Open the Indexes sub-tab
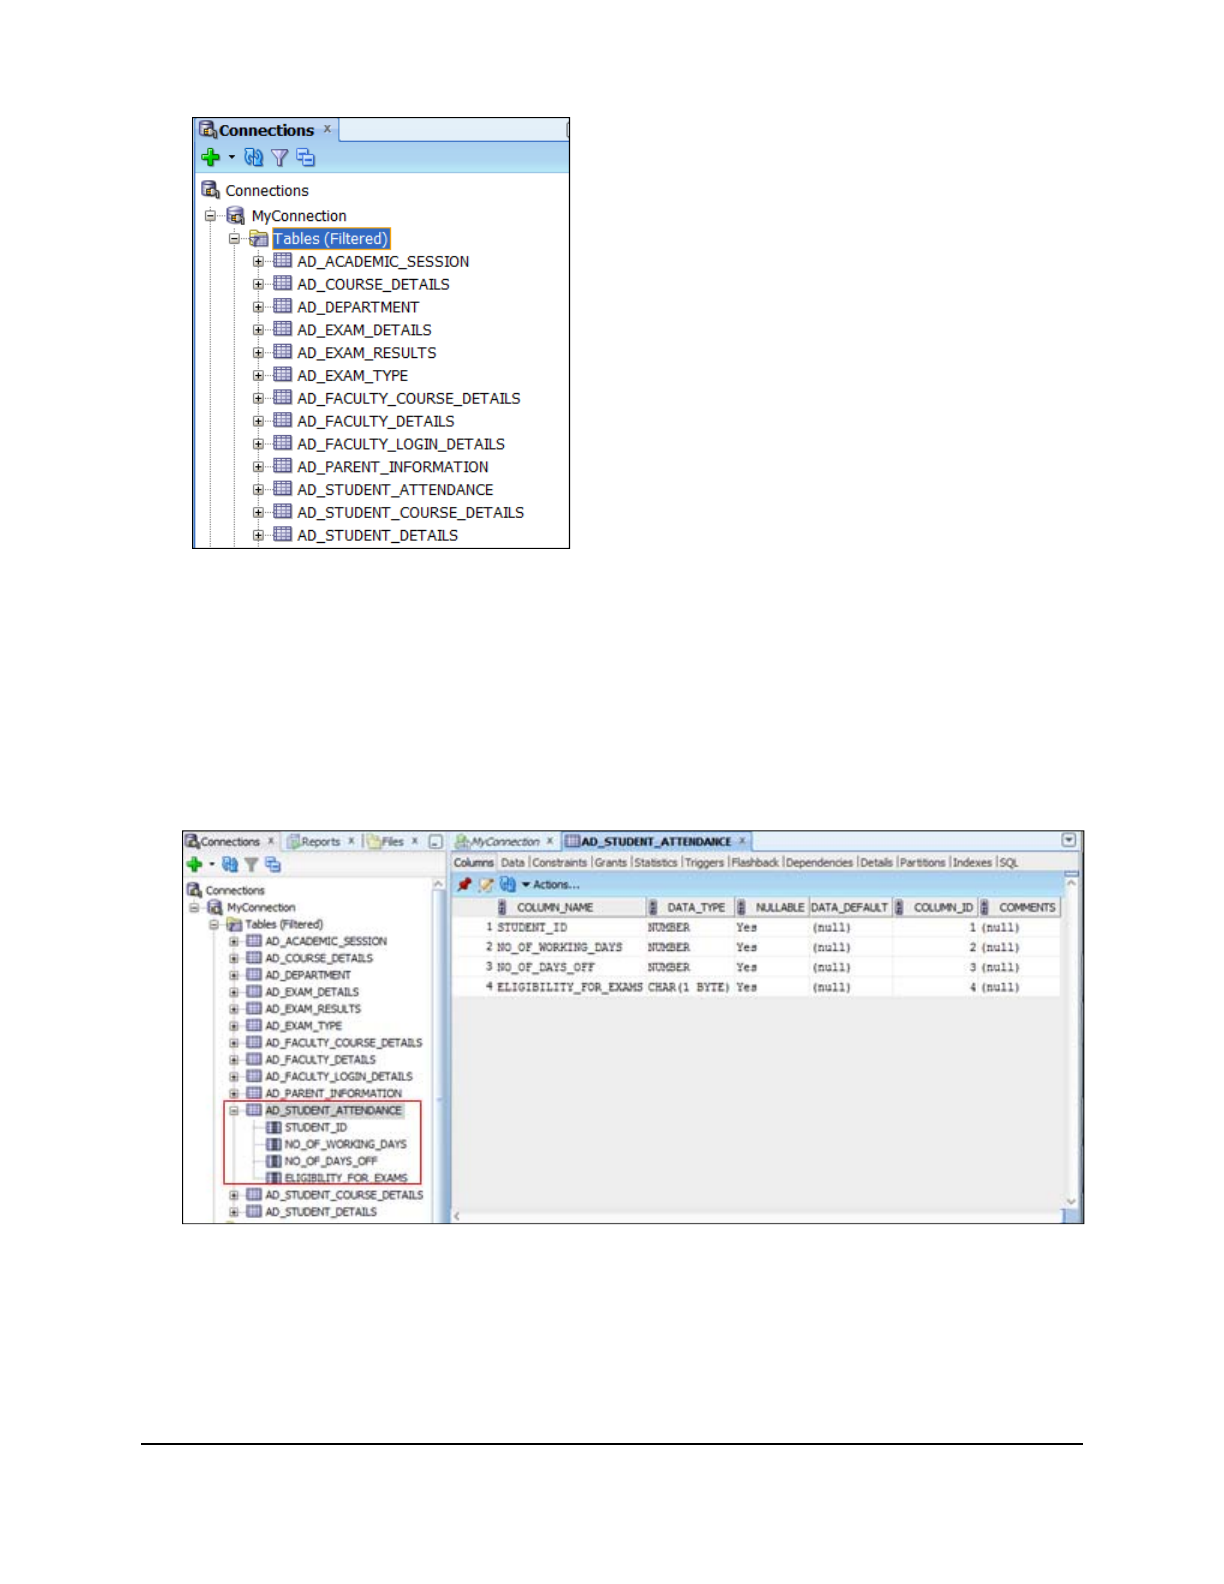This screenshot has height=1584, width=1224. pyautogui.click(x=972, y=863)
